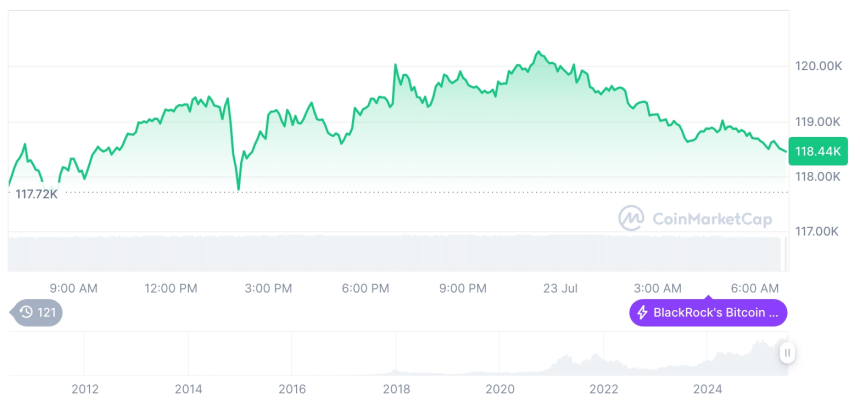The image size is (860, 401).
Task: Click the 23 Jul date label
Action: pos(559,288)
